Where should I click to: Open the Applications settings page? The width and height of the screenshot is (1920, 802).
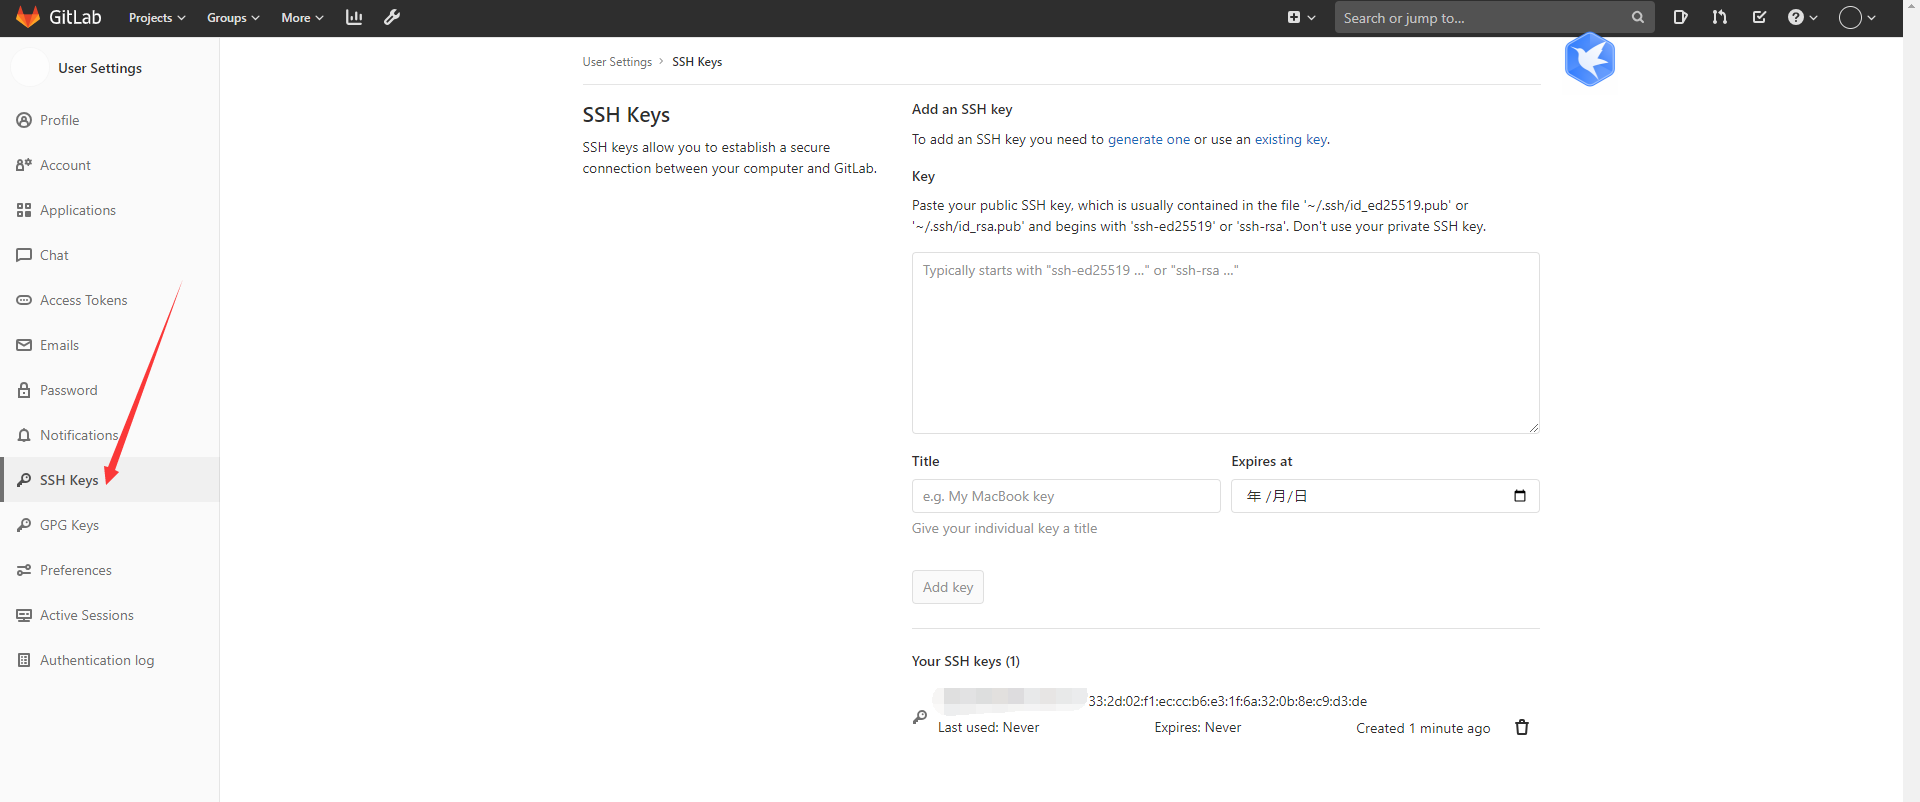pyautogui.click(x=109, y=210)
